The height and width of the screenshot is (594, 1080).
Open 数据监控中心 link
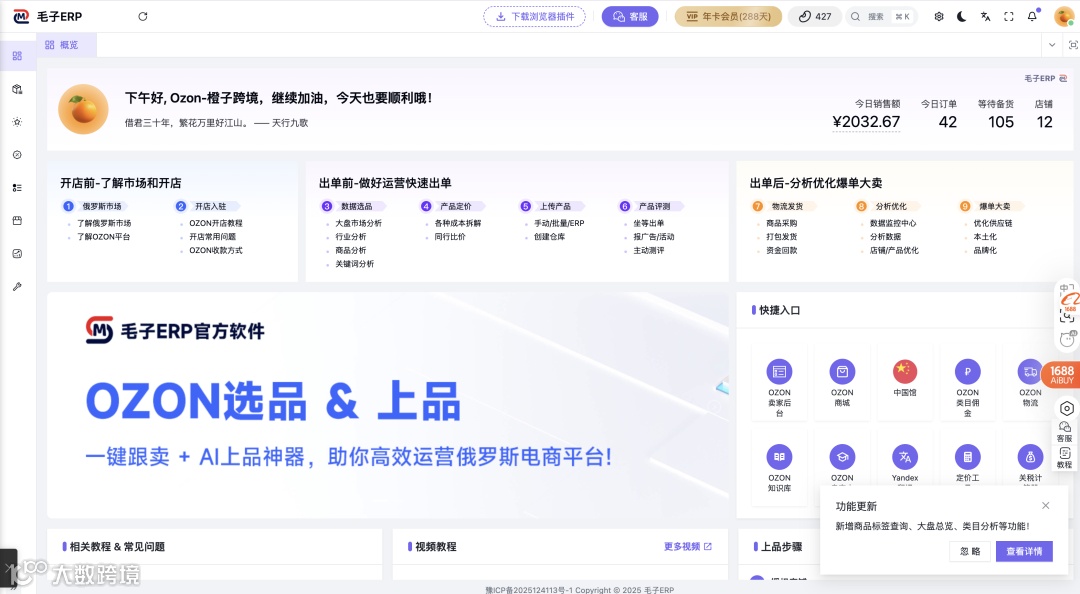tap(893, 223)
